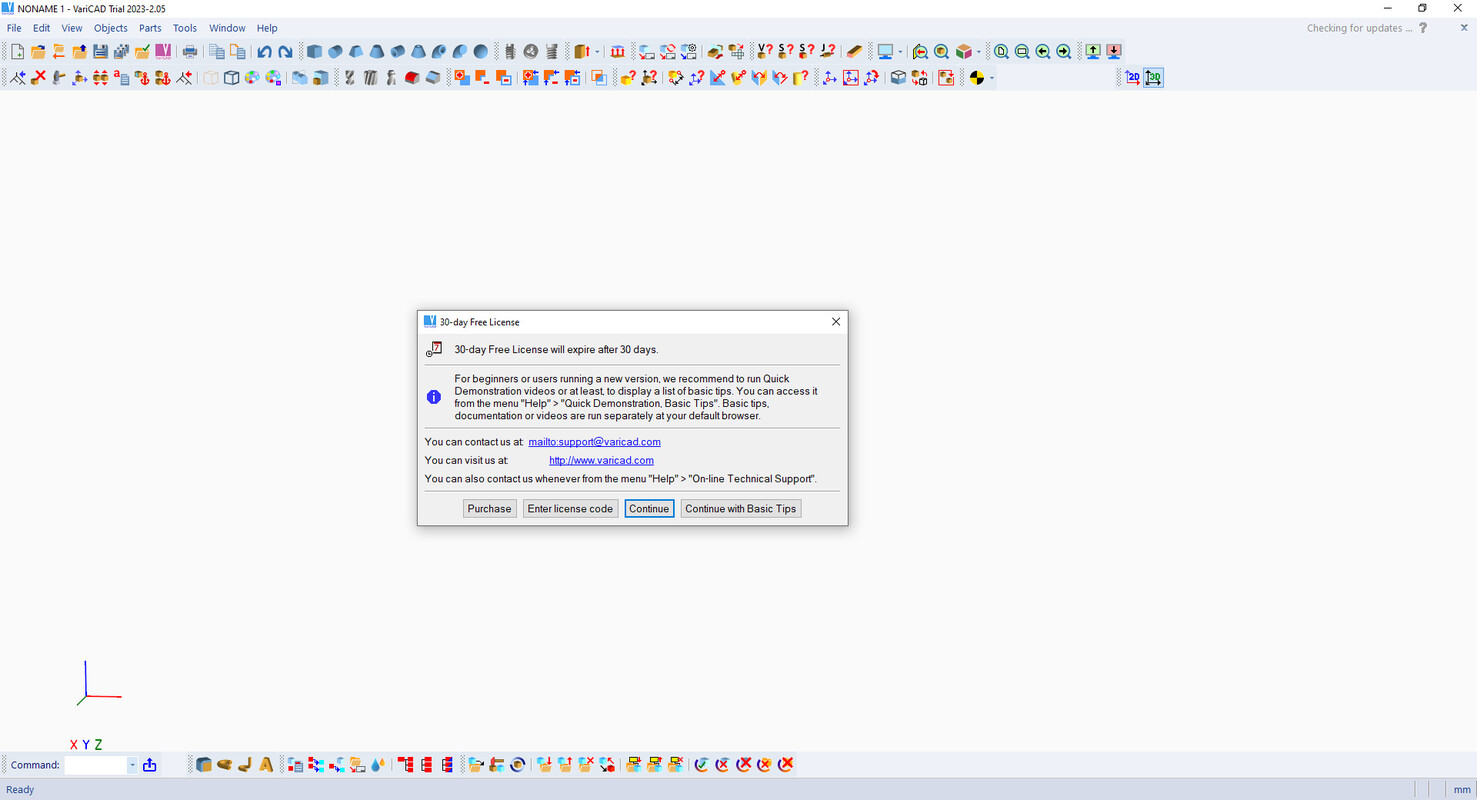Click the open folder icon
This screenshot has height=800, width=1477.
38,52
